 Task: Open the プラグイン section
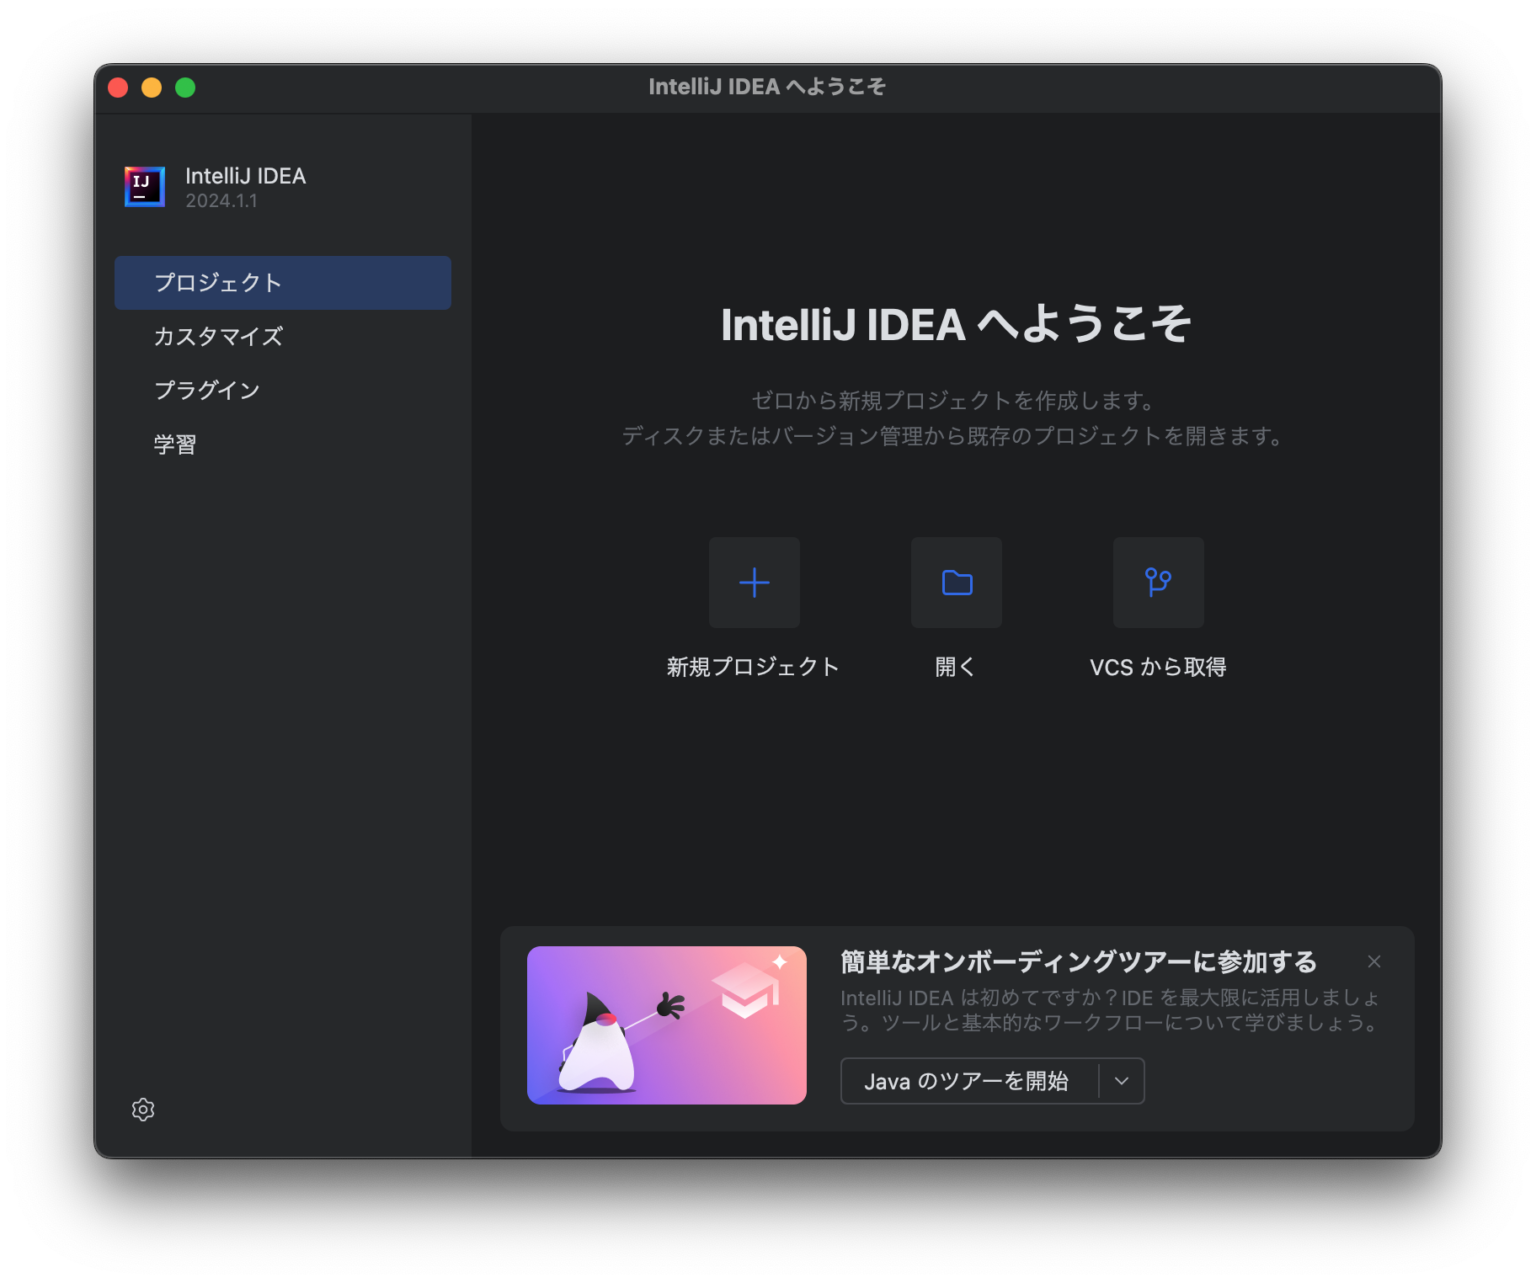pyautogui.click(x=207, y=390)
